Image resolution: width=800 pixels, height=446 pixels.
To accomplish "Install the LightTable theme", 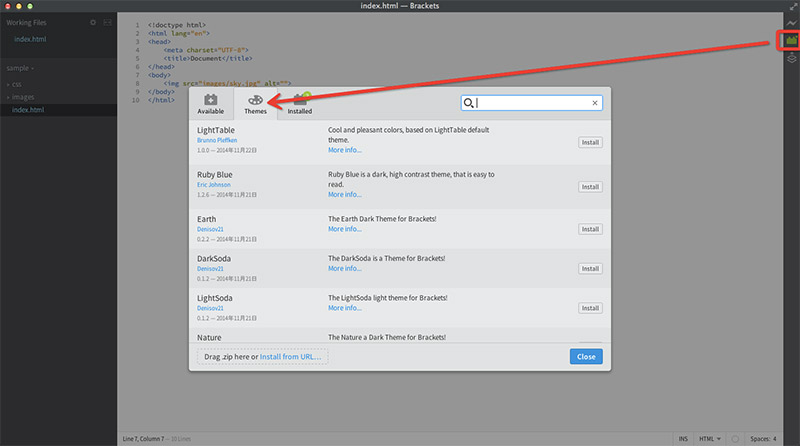I will point(590,142).
